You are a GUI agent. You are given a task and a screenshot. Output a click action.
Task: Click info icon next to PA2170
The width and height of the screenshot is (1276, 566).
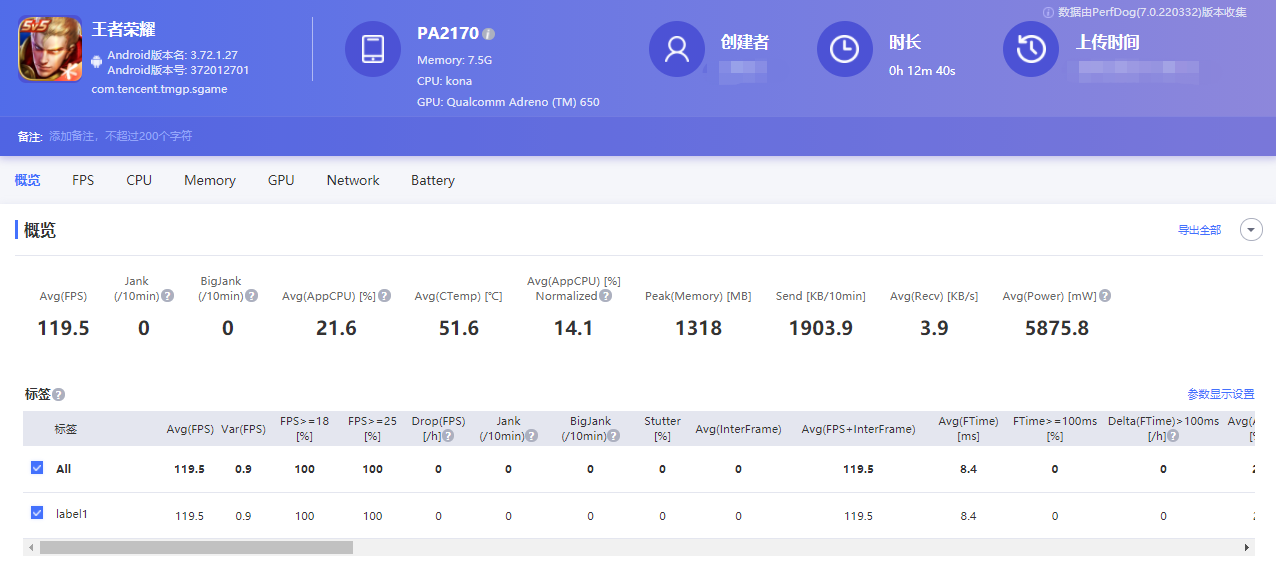489,34
